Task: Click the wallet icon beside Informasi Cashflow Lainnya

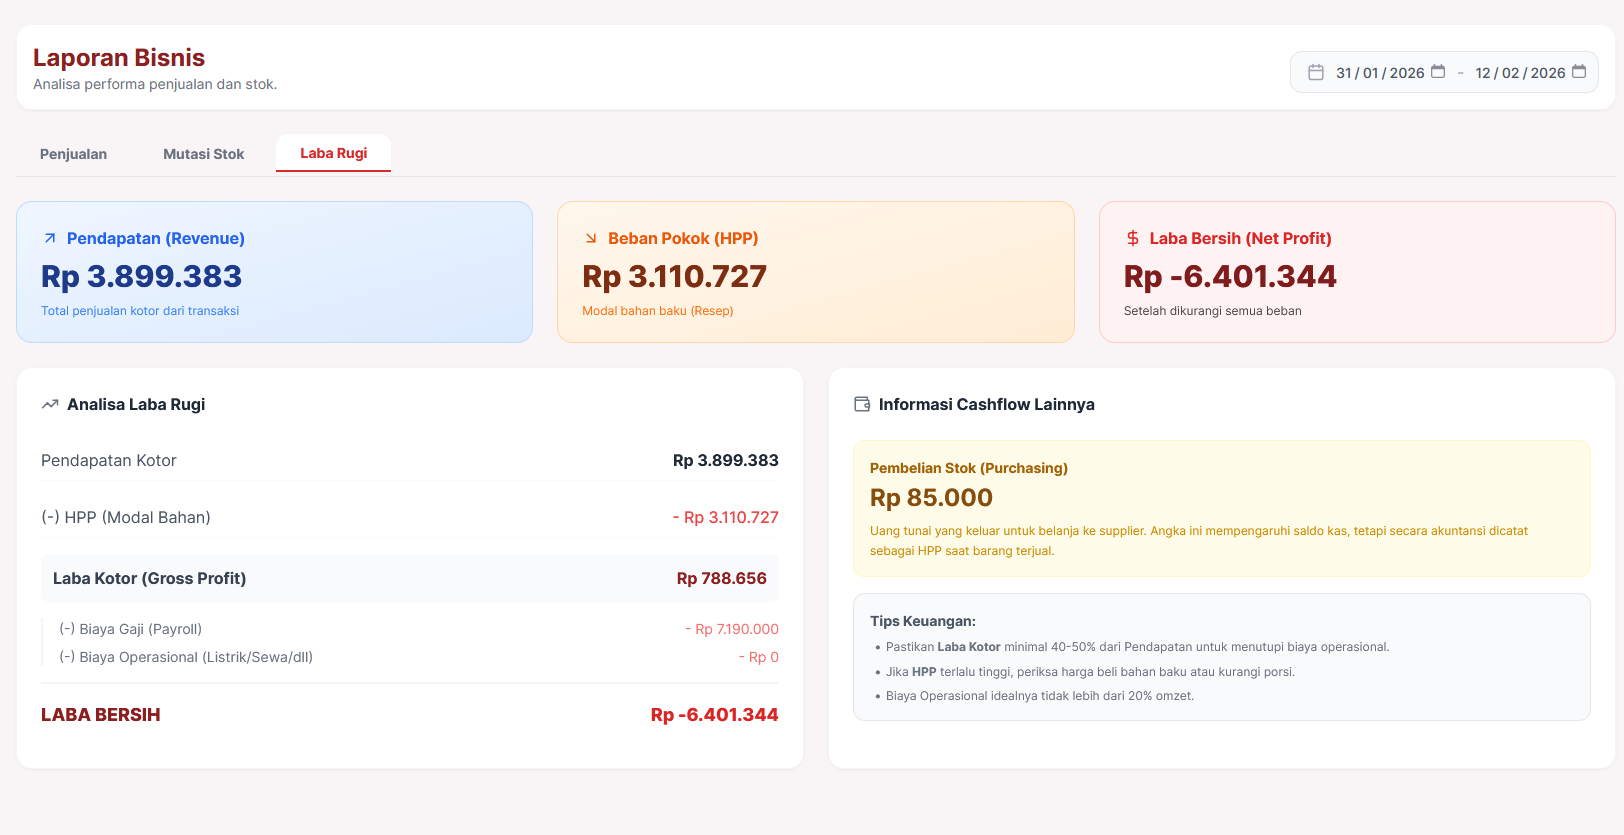Action: coord(861,403)
